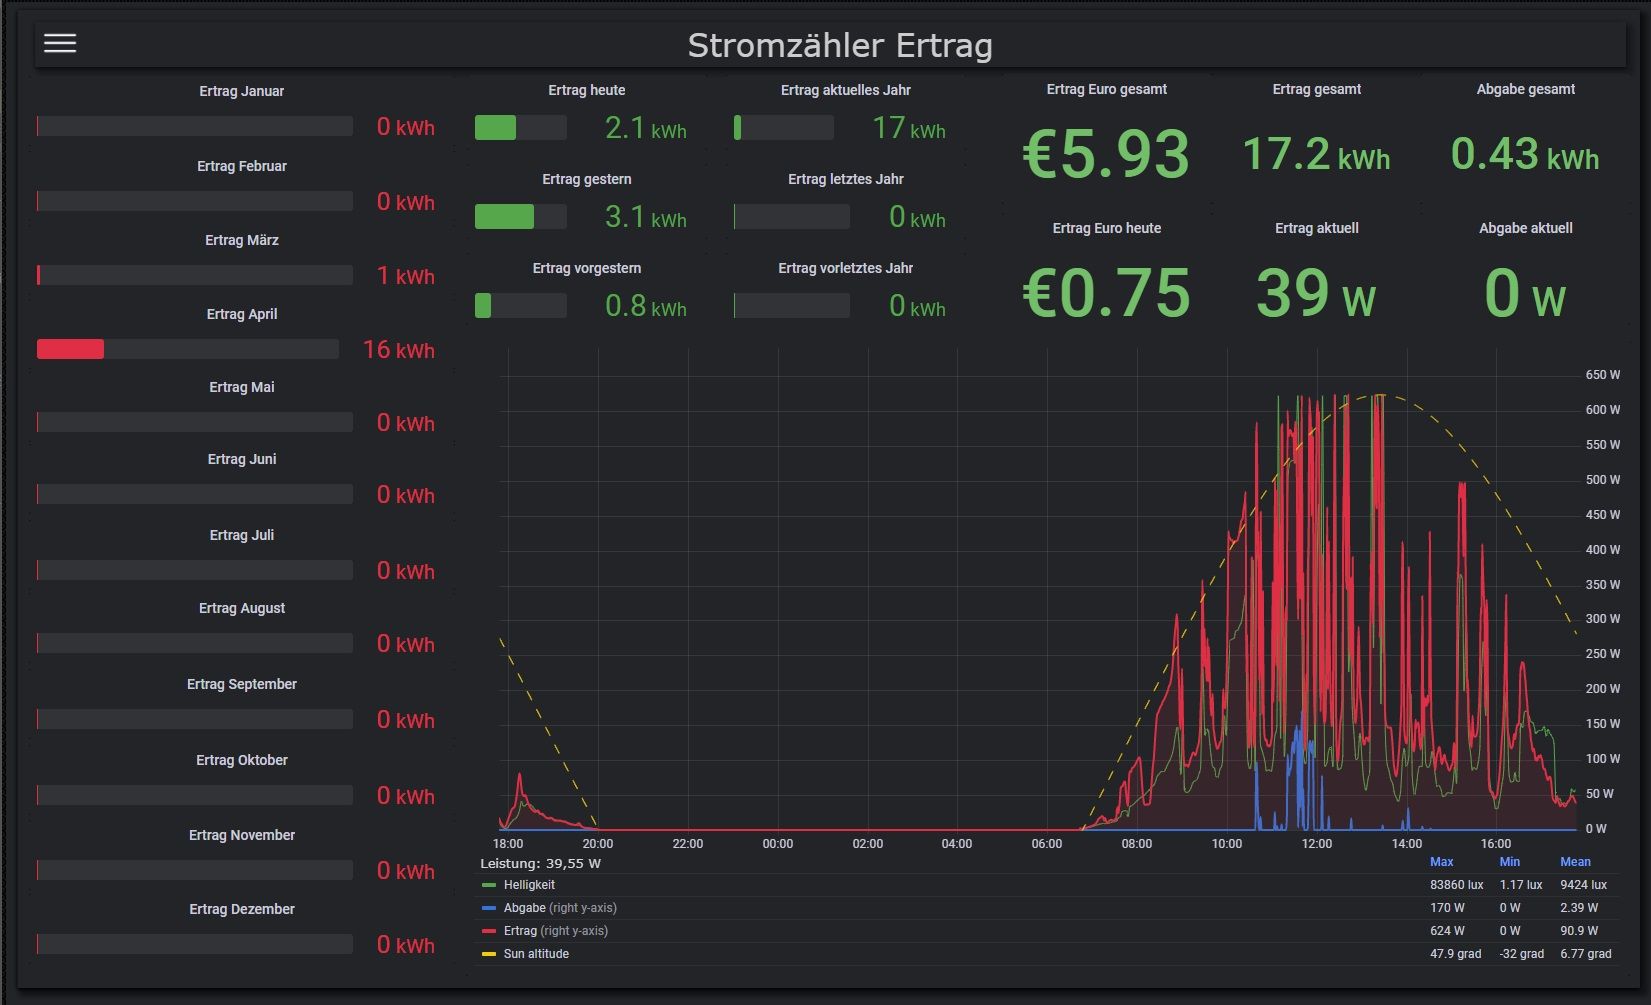1651x1005 pixels.
Task: Click the Ertrag heute green bar gauge
Action: click(x=520, y=128)
